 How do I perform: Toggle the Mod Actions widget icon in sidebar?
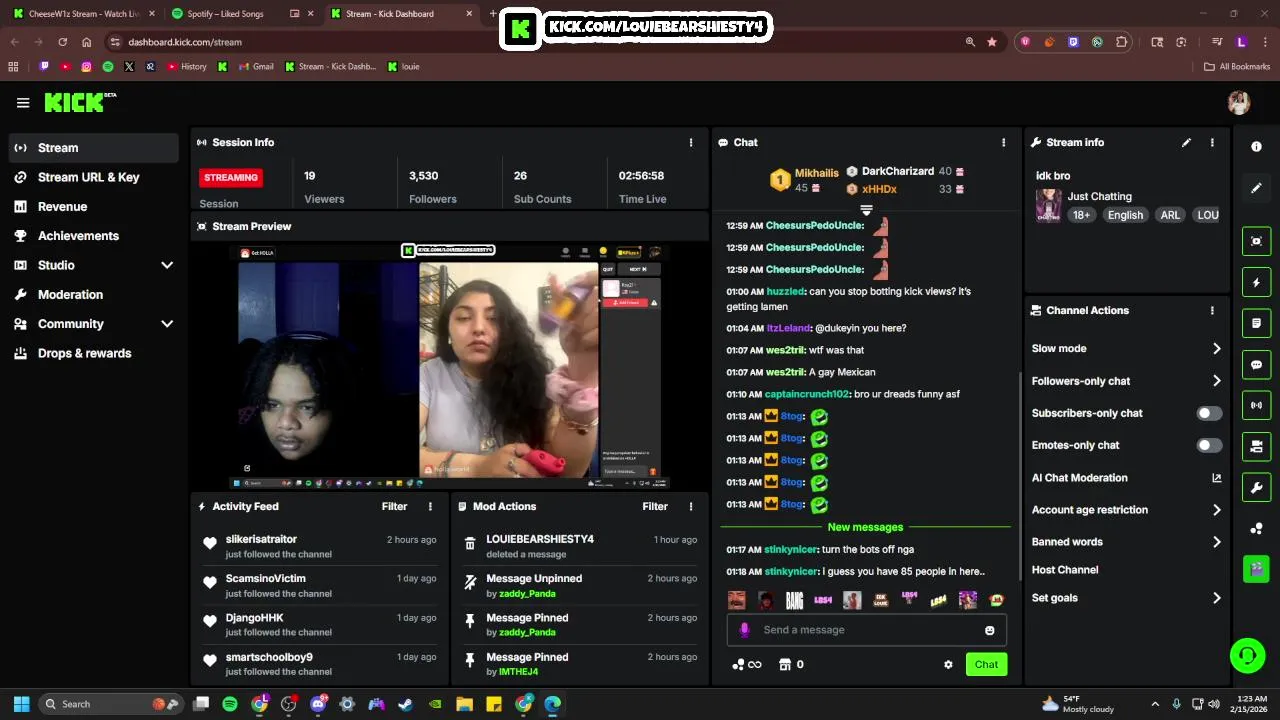coord(1256,324)
